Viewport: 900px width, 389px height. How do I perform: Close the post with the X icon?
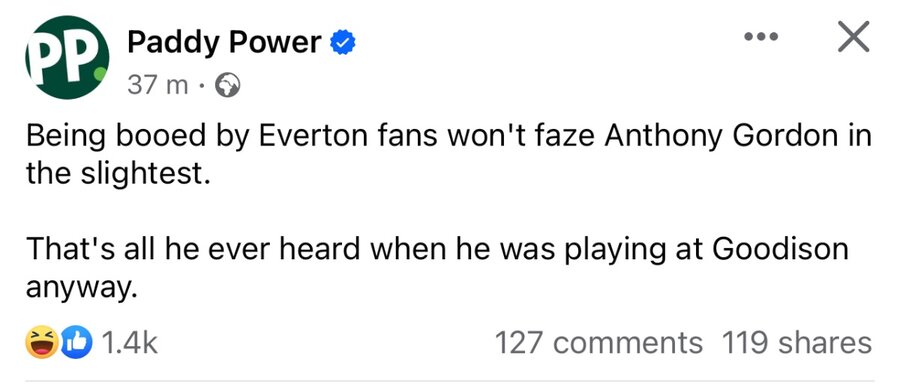coord(853,37)
